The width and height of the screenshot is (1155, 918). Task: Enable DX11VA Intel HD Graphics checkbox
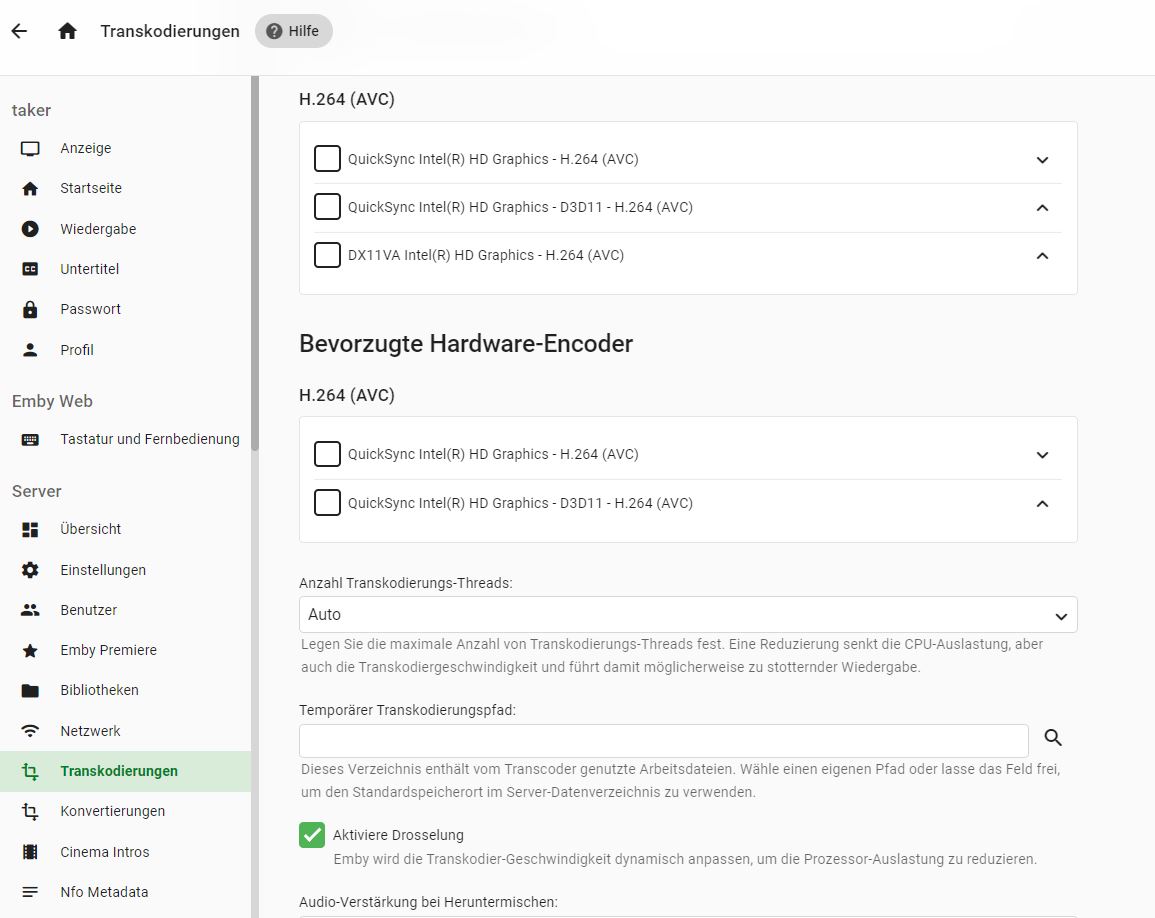[327, 255]
